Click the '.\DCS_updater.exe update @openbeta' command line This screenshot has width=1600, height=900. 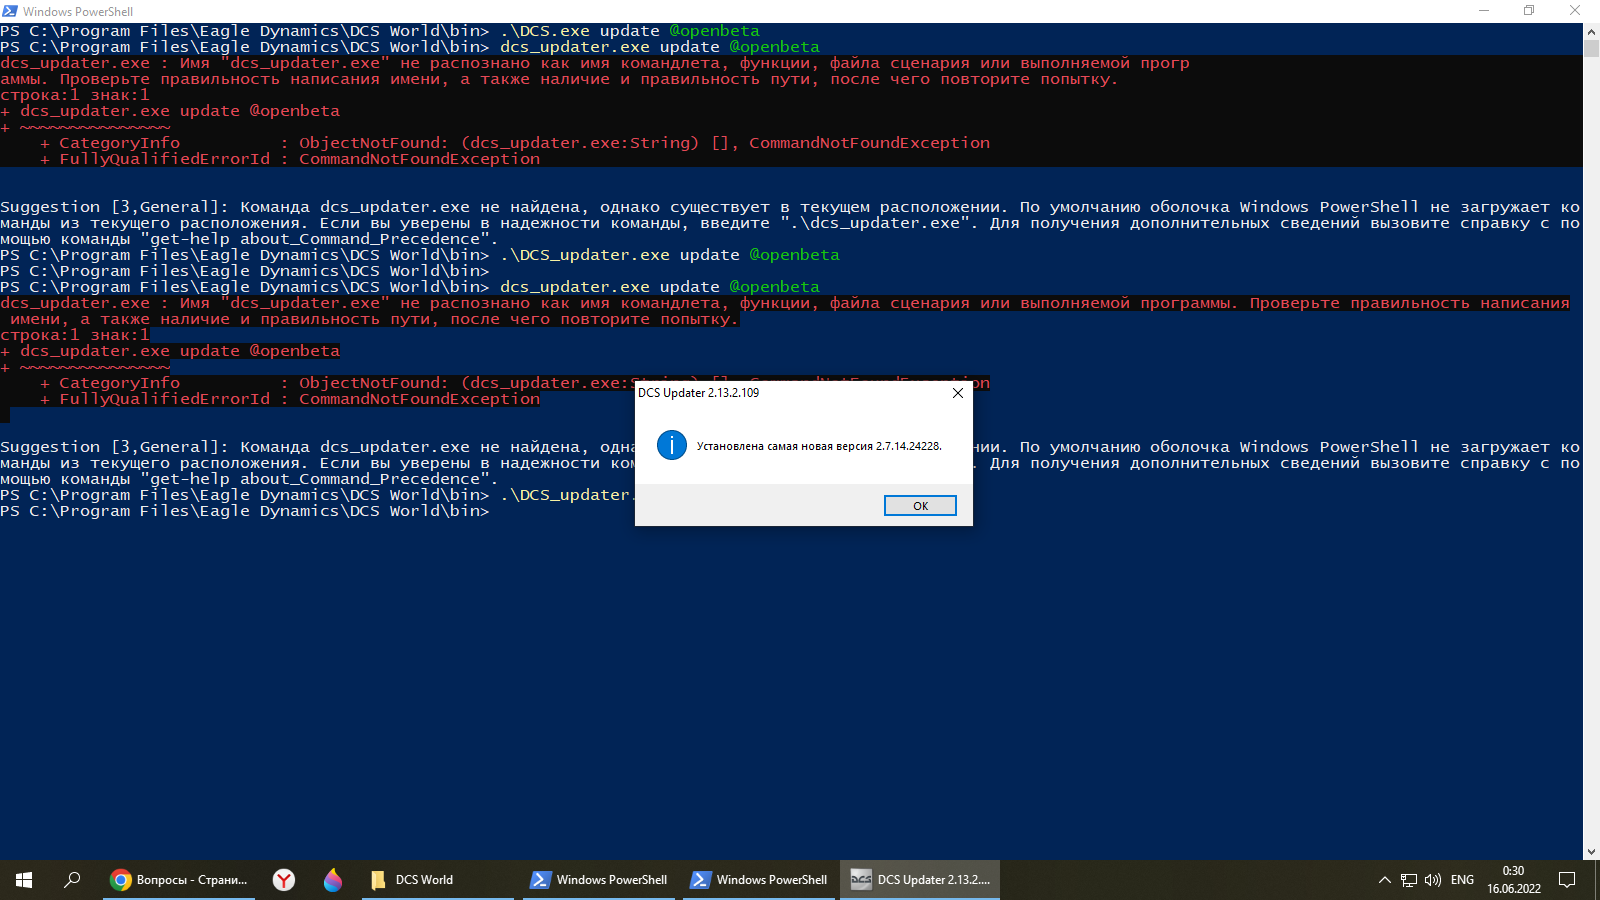pos(420,255)
